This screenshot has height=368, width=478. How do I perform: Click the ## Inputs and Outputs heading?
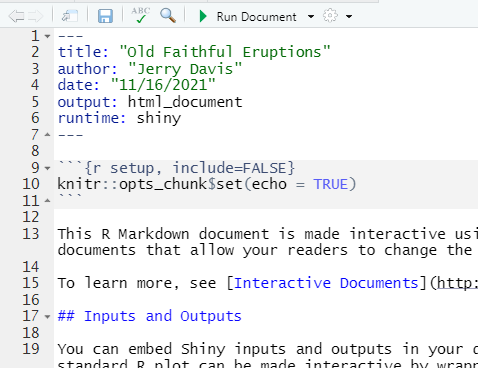click(150, 316)
